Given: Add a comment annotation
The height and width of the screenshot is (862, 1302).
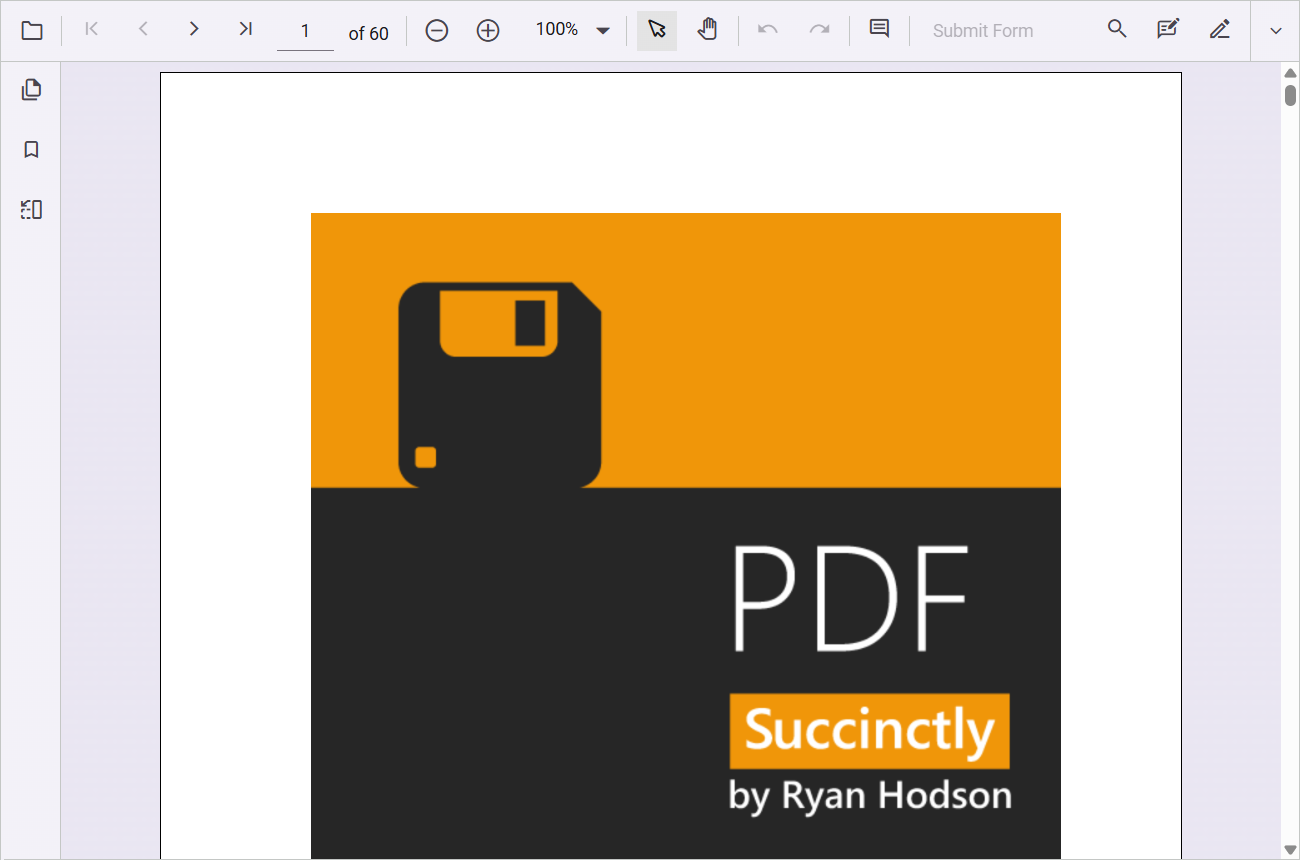Looking at the screenshot, I should (x=879, y=29).
